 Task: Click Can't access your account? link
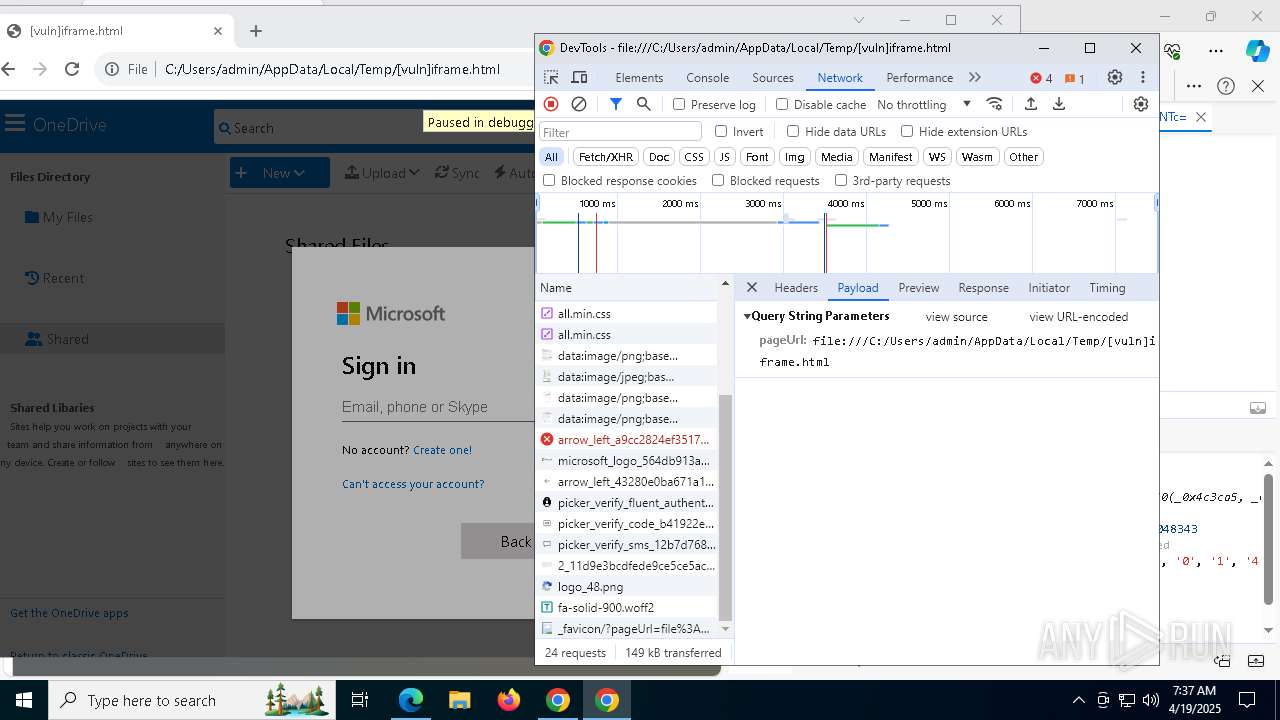(x=413, y=484)
